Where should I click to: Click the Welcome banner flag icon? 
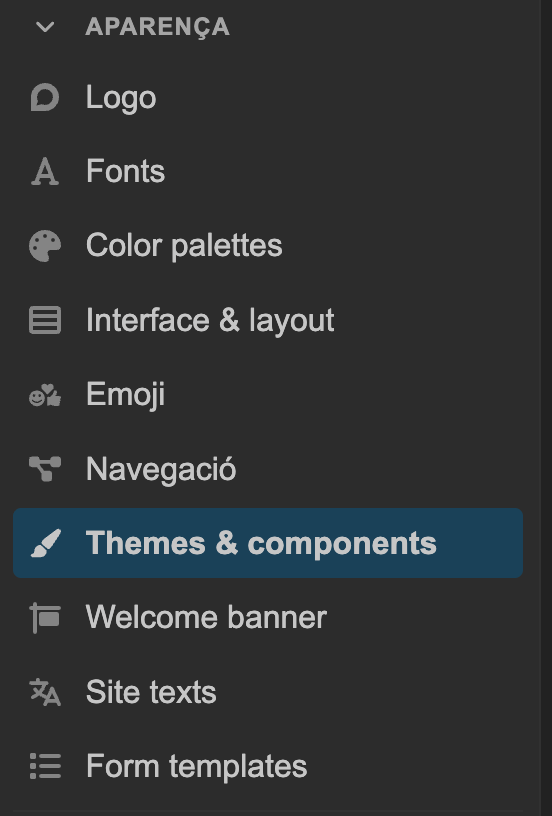[45, 618]
